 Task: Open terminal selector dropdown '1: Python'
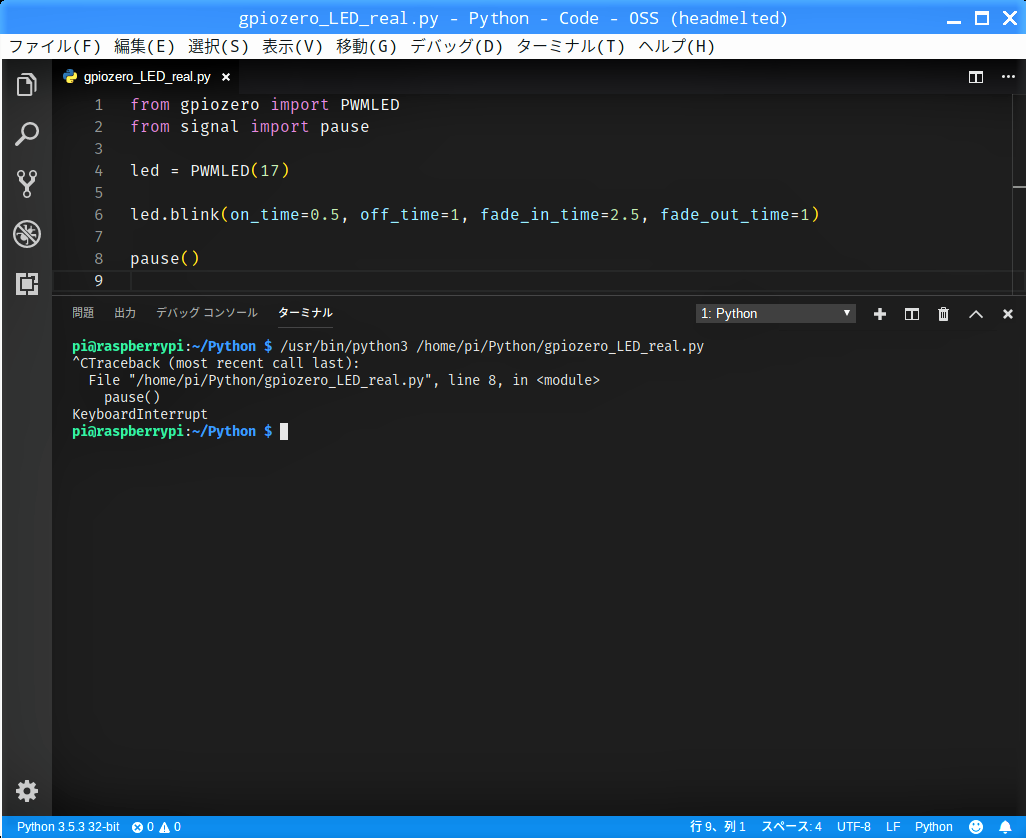(x=776, y=314)
